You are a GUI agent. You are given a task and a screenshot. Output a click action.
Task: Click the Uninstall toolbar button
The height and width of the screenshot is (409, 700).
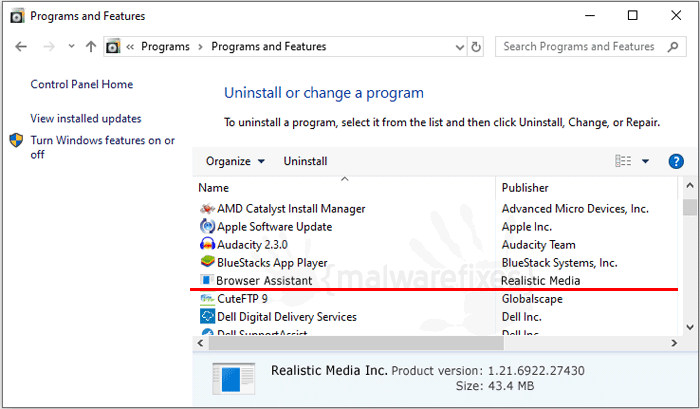[305, 161]
